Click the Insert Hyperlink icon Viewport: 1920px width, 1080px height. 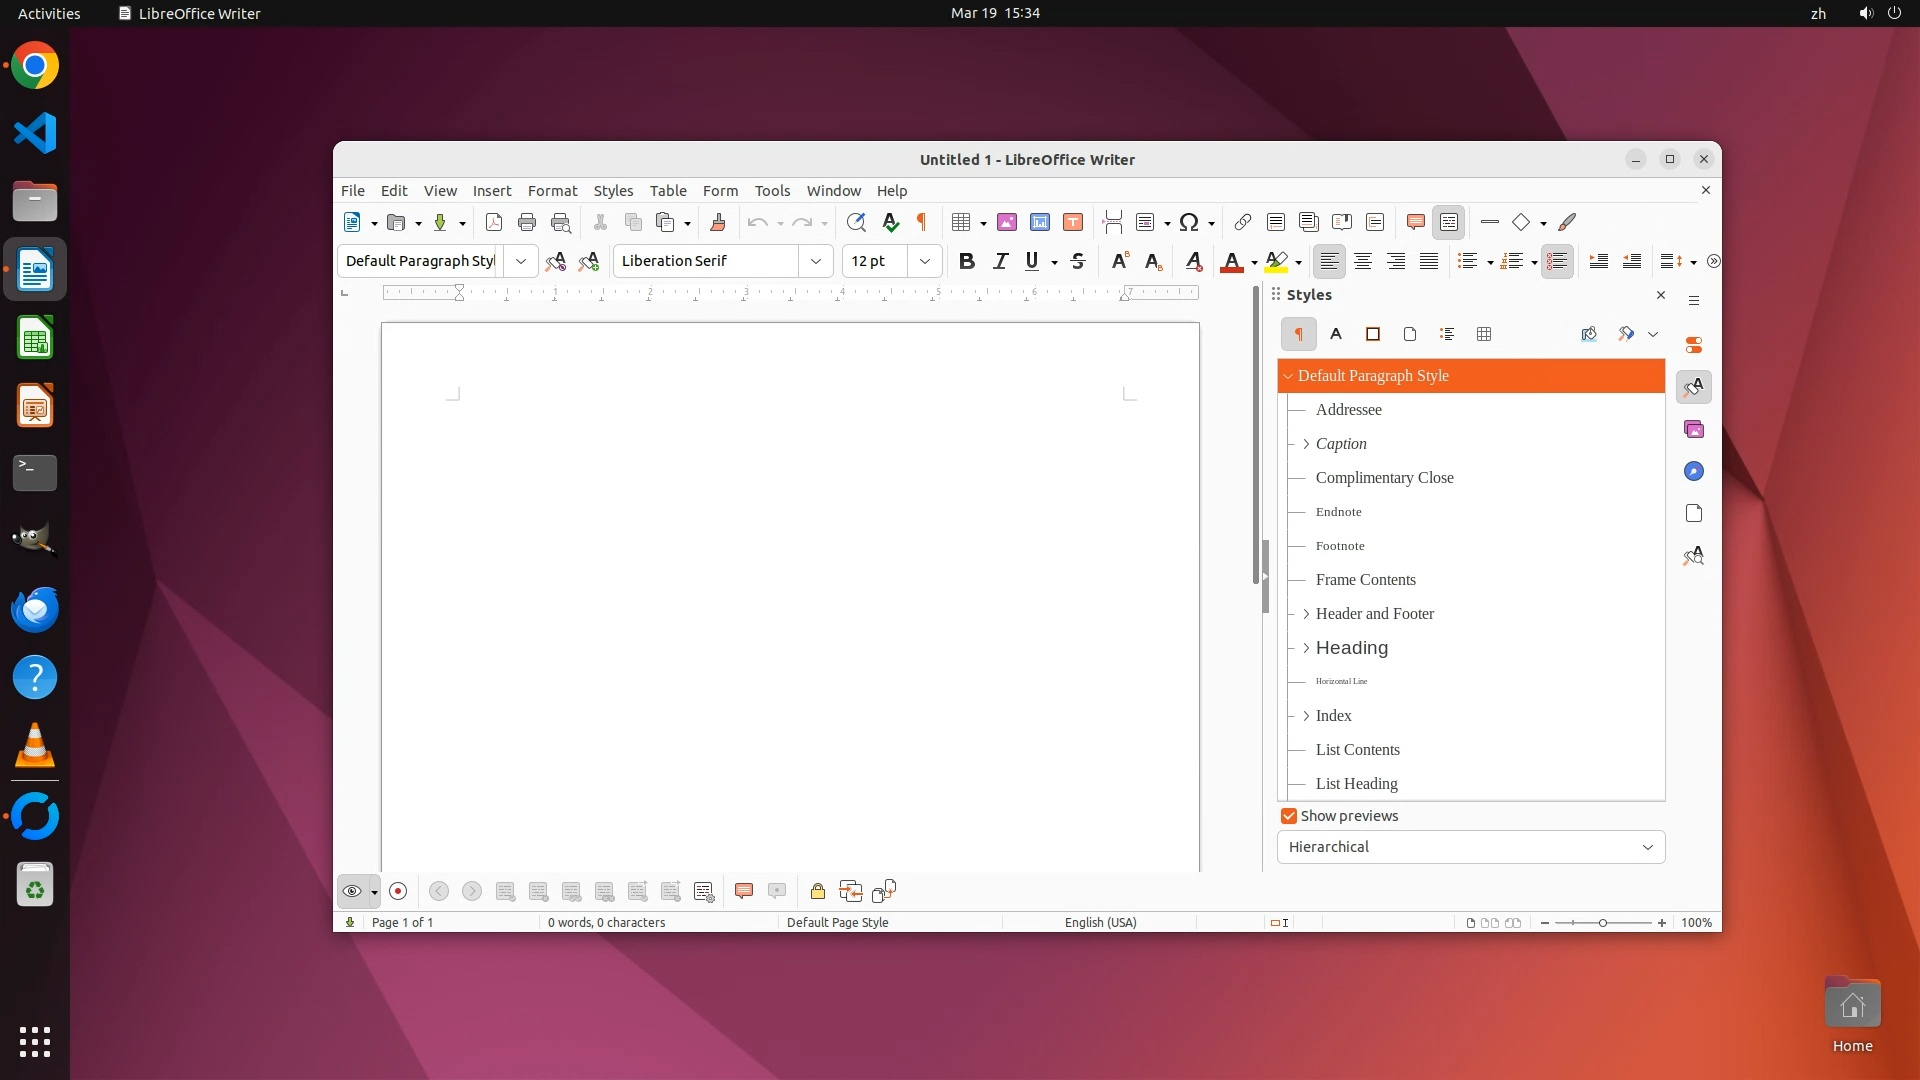pos(1242,222)
